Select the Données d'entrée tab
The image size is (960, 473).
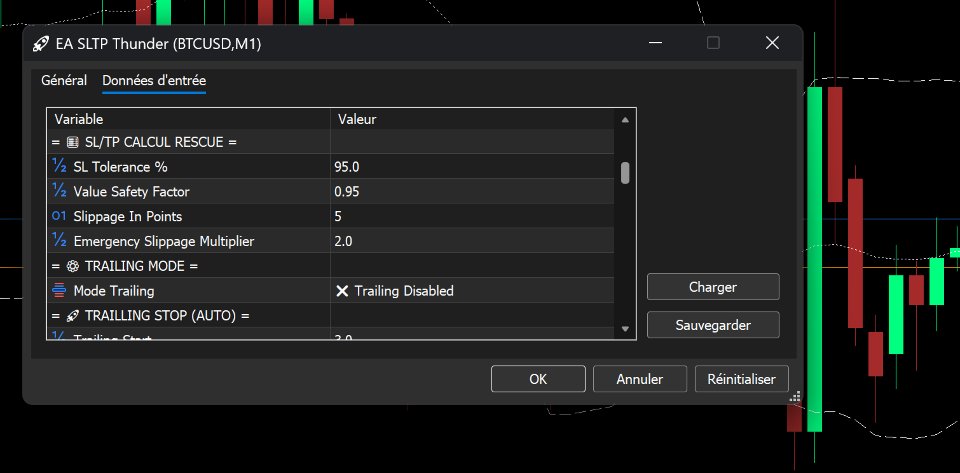(x=154, y=80)
